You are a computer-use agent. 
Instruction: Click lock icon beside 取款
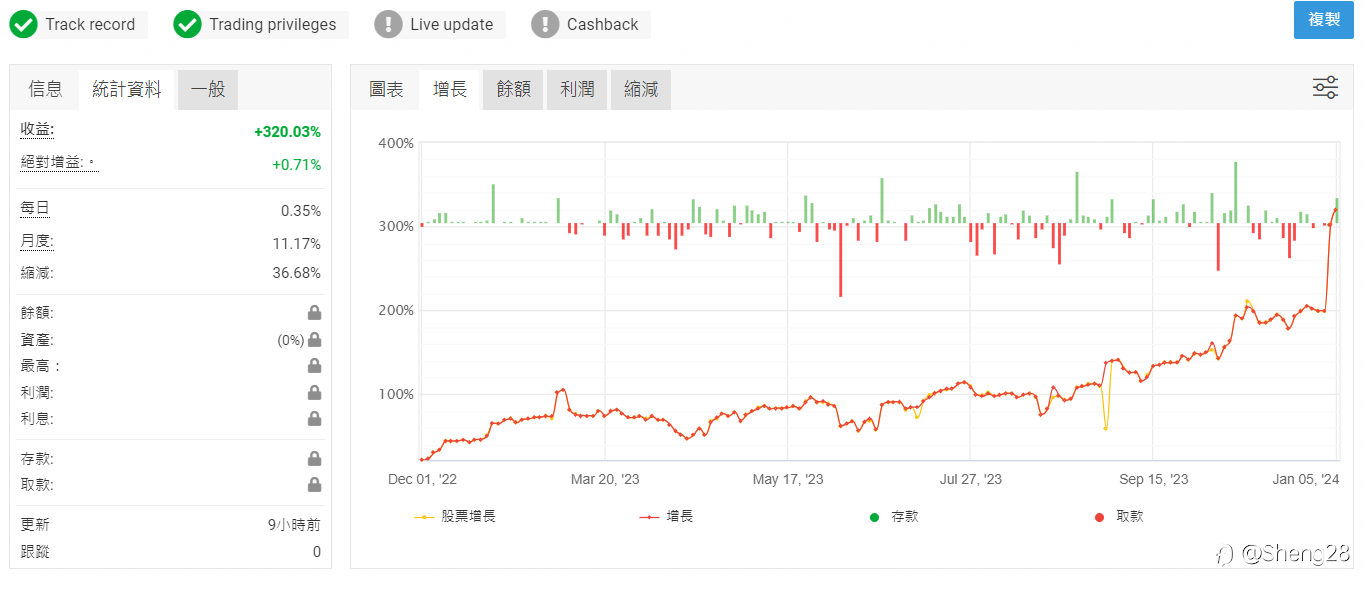[314, 485]
